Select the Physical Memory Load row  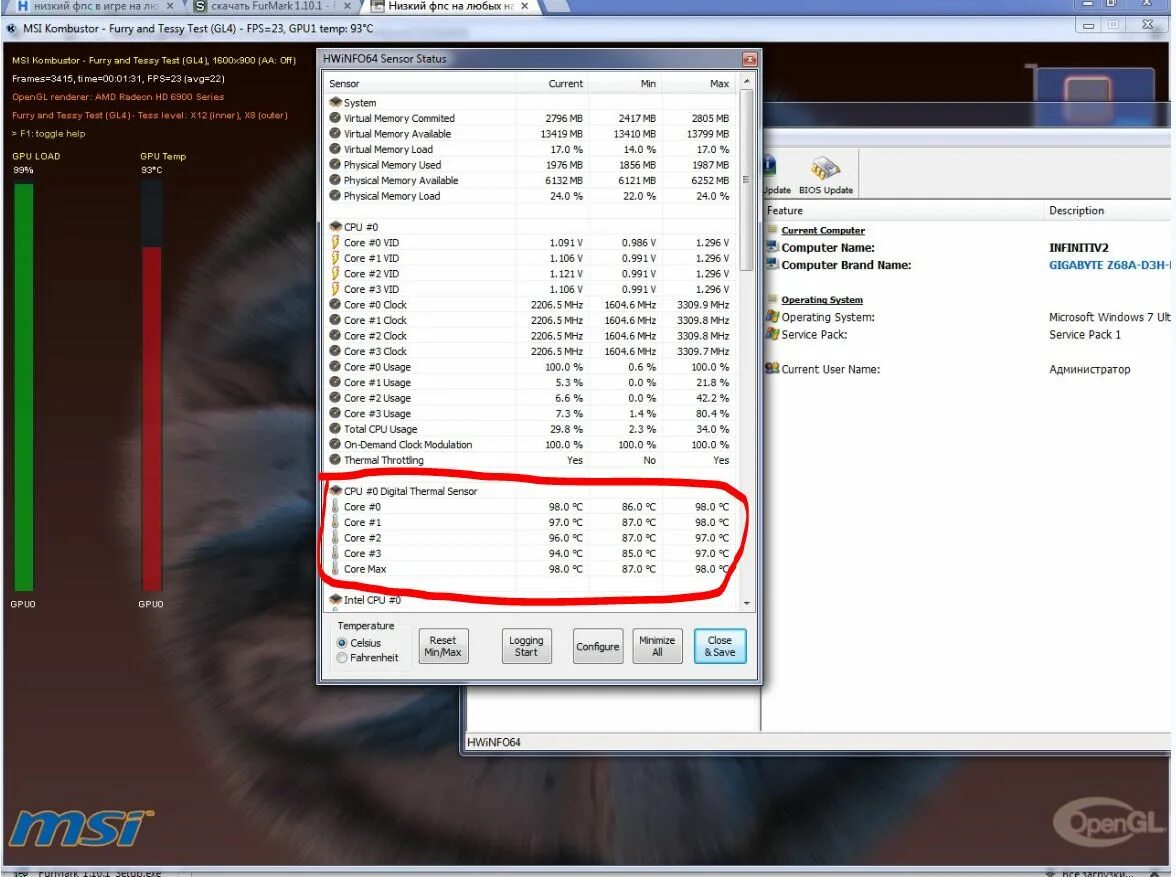530,196
